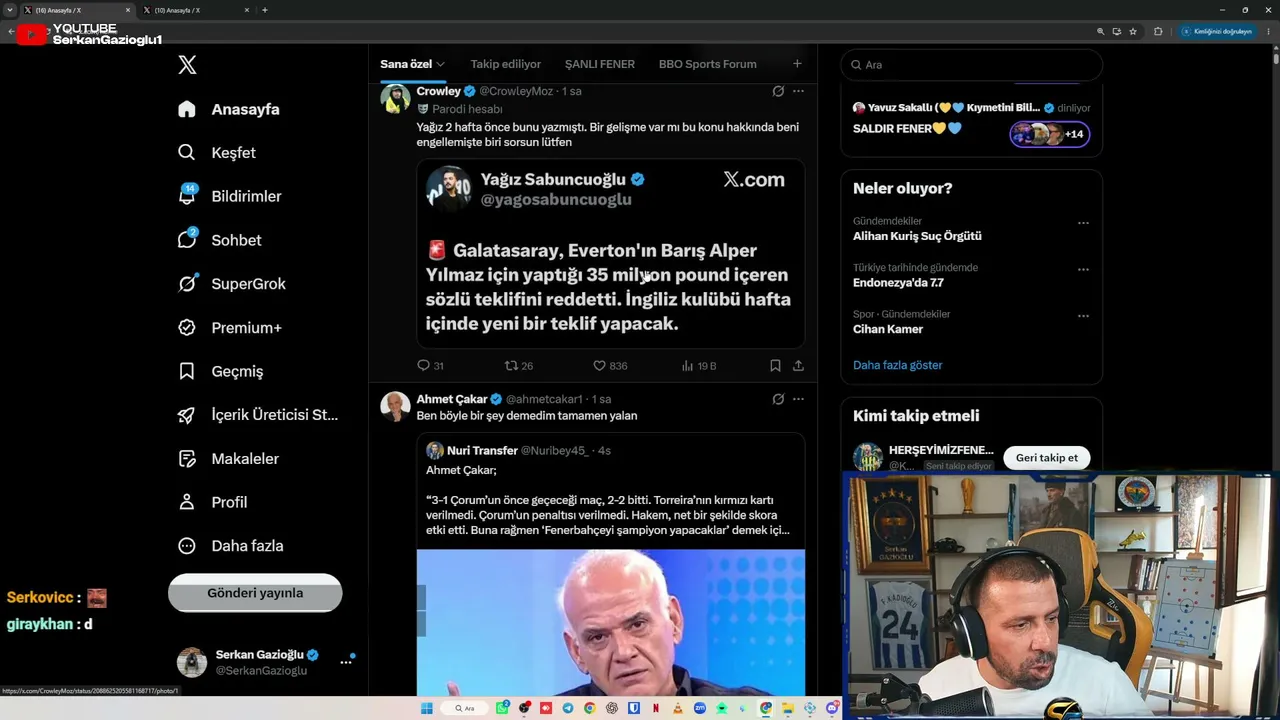This screenshot has height=720, width=1280.
Task: Open Geçmiş bookmark item
Action: click(220, 371)
